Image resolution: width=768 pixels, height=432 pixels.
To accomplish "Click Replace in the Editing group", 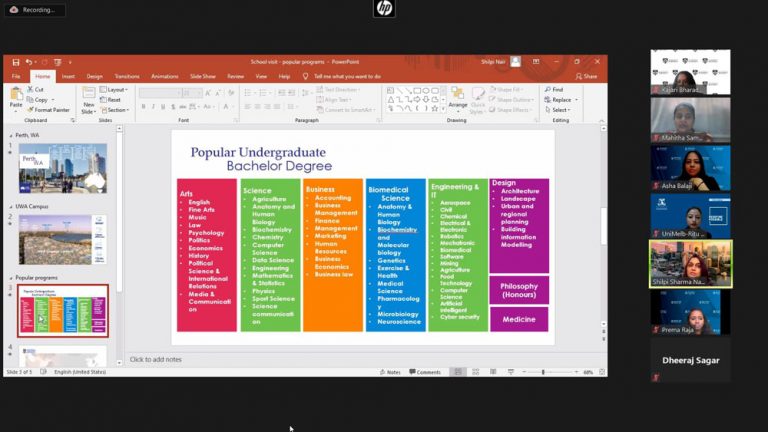I will [559, 99].
